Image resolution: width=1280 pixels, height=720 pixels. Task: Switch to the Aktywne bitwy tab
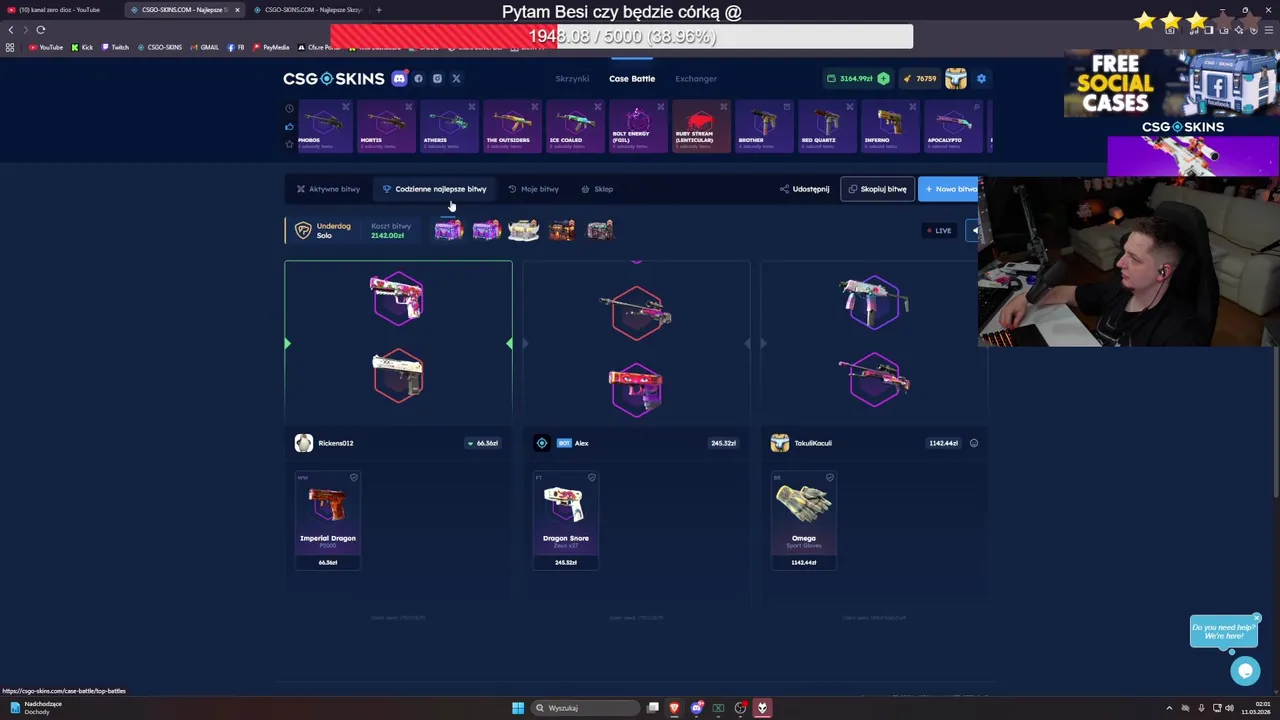328,189
